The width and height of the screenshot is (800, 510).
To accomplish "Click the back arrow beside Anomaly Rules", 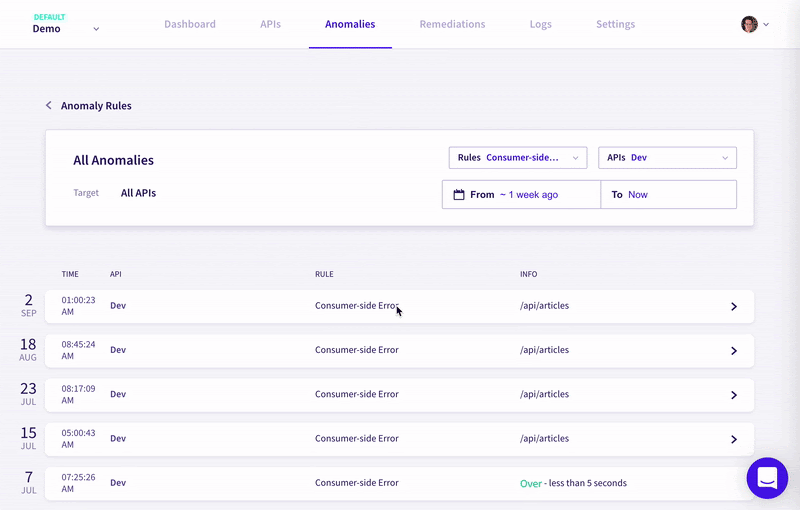I will coord(48,106).
